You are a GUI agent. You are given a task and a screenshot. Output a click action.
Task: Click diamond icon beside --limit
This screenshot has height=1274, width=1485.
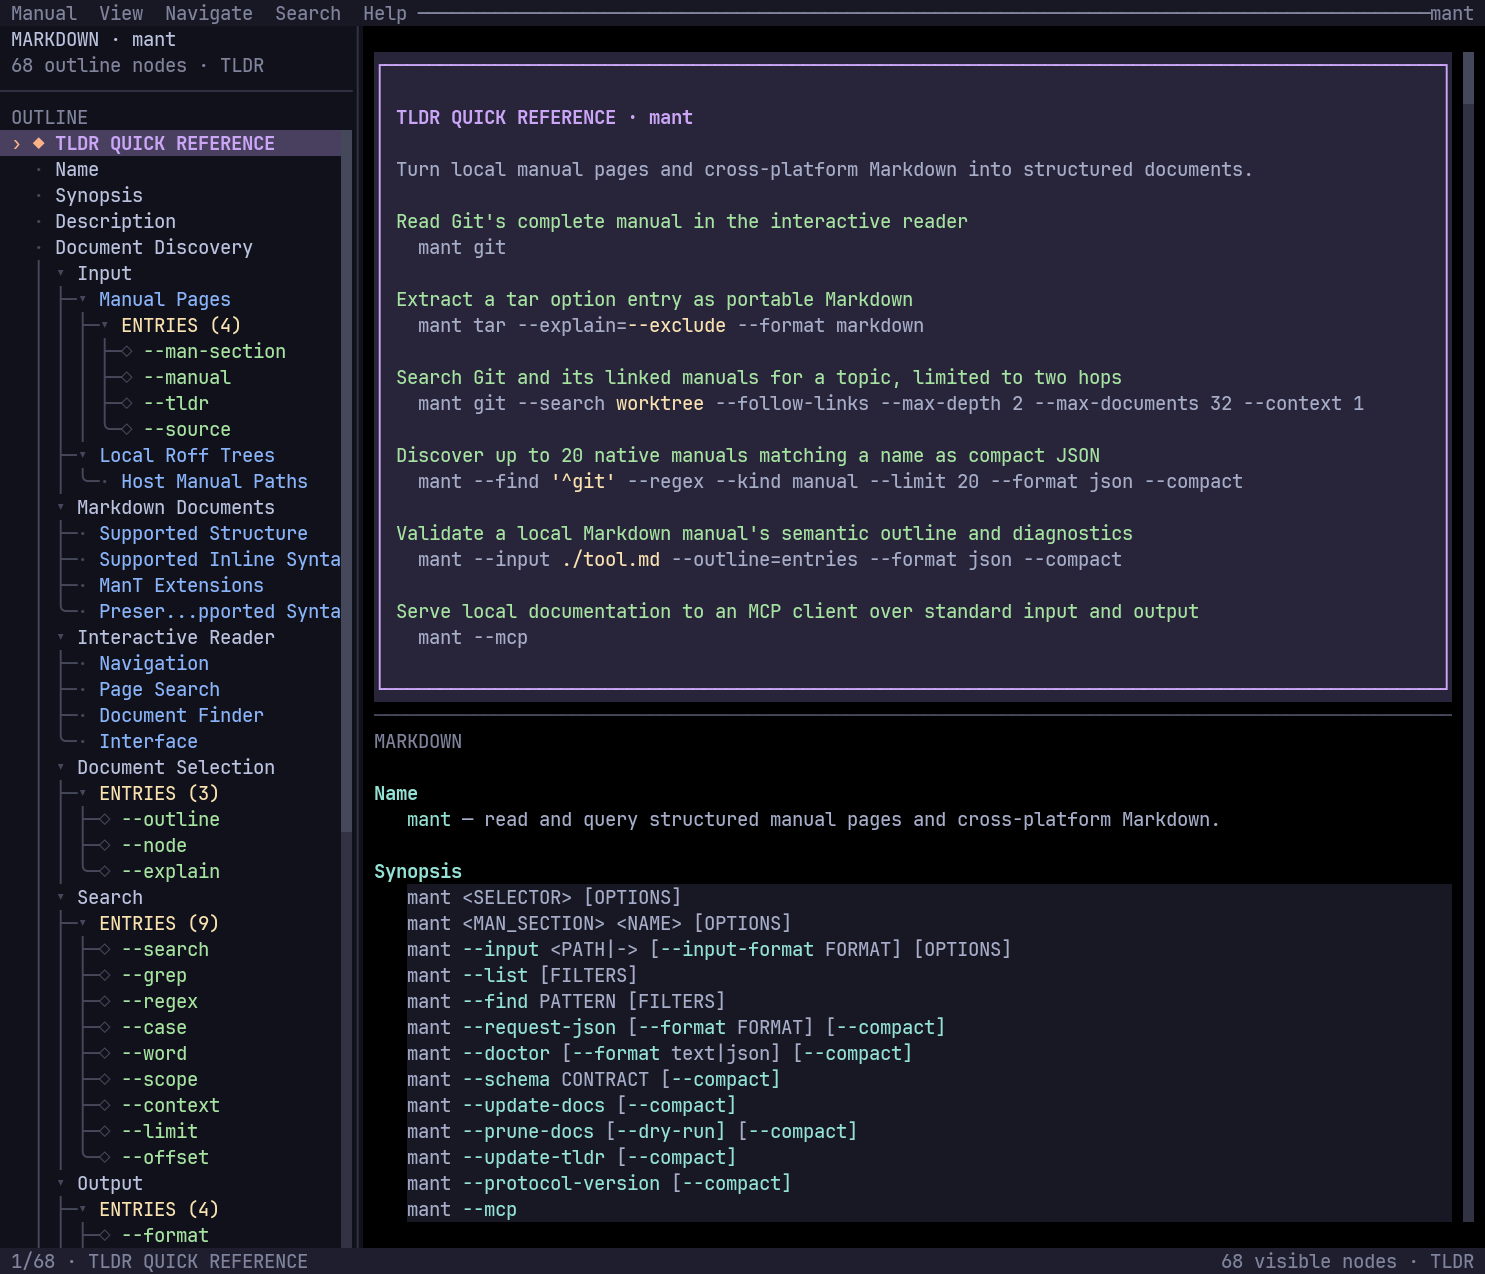[x=105, y=1131]
